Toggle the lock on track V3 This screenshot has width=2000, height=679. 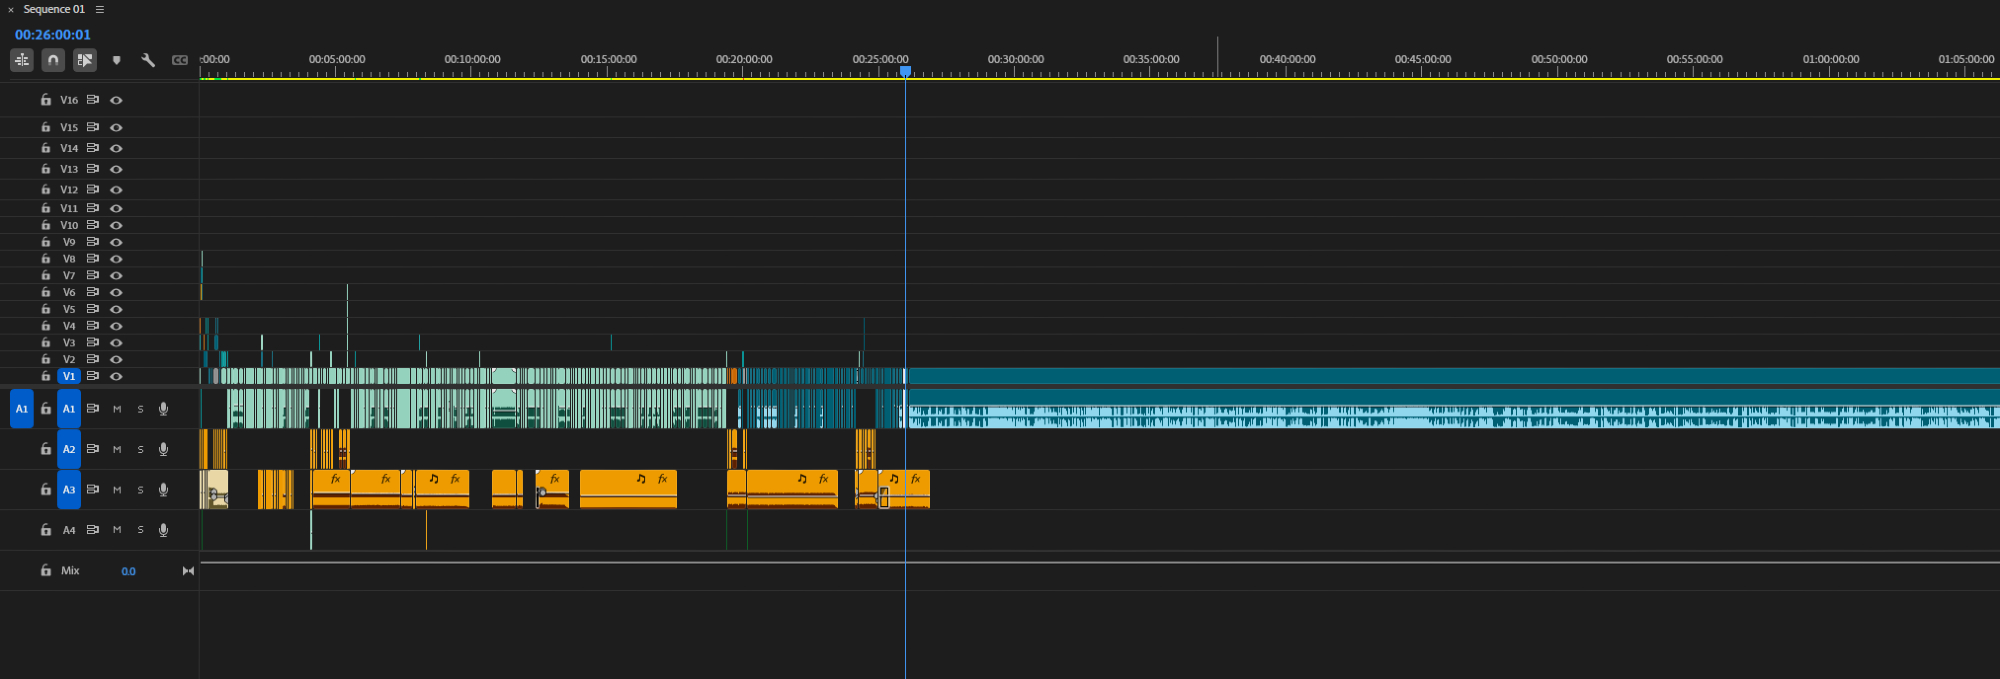tap(46, 343)
